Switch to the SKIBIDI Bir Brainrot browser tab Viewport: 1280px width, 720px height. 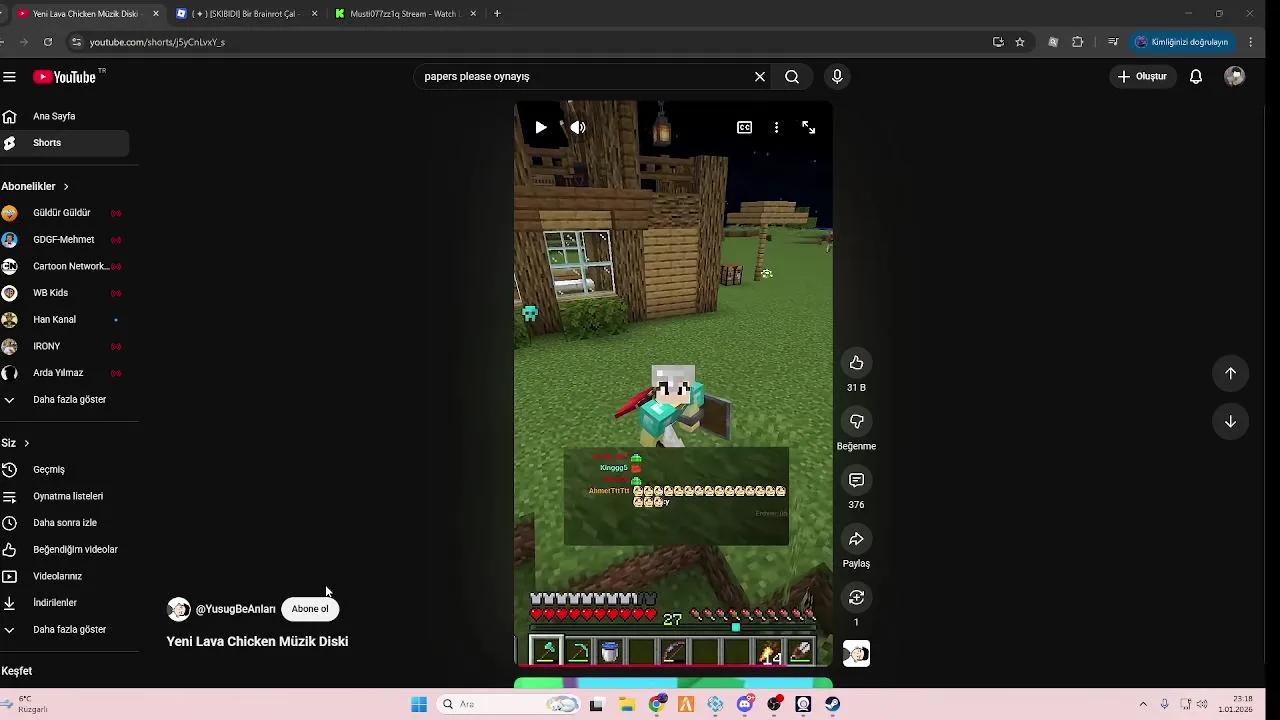(245, 14)
